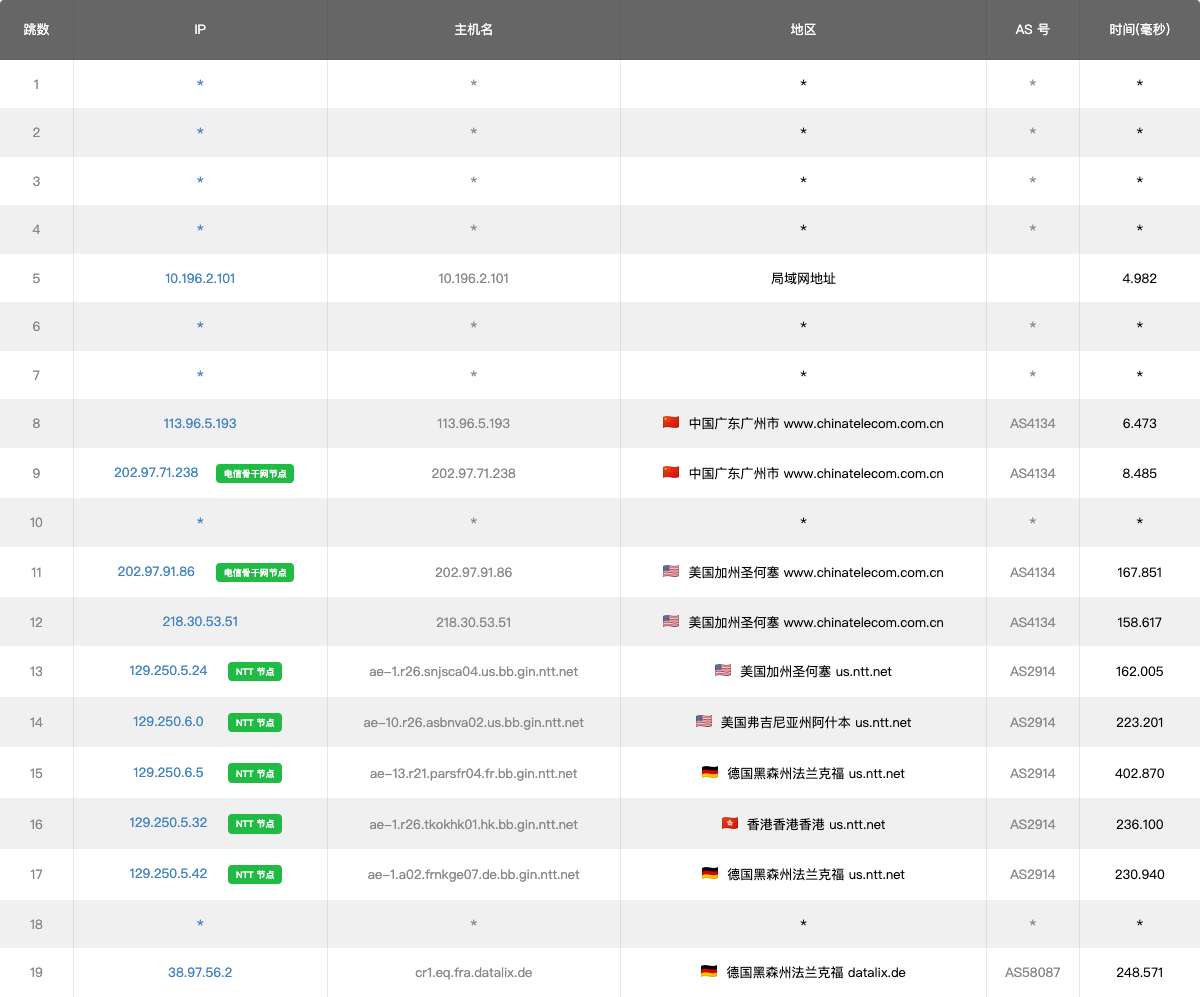1200x997 pixels.
Task: Click the NTT 节点 badge beside 129.250.5.24
Action: tap(255, 672)
